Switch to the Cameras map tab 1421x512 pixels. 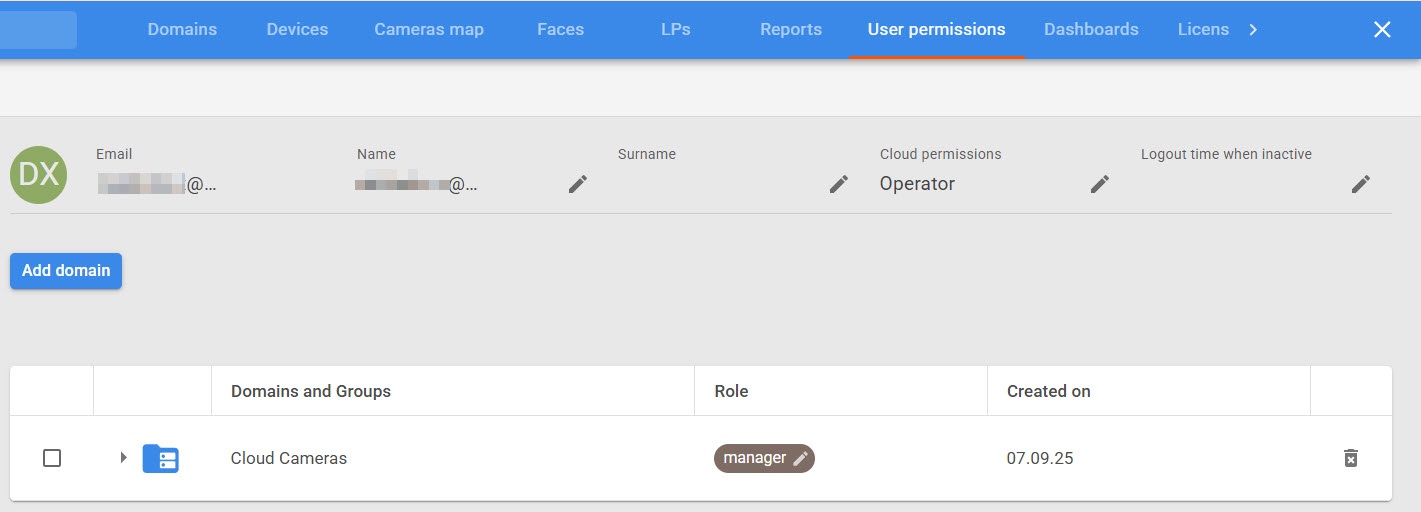(429, 29)
